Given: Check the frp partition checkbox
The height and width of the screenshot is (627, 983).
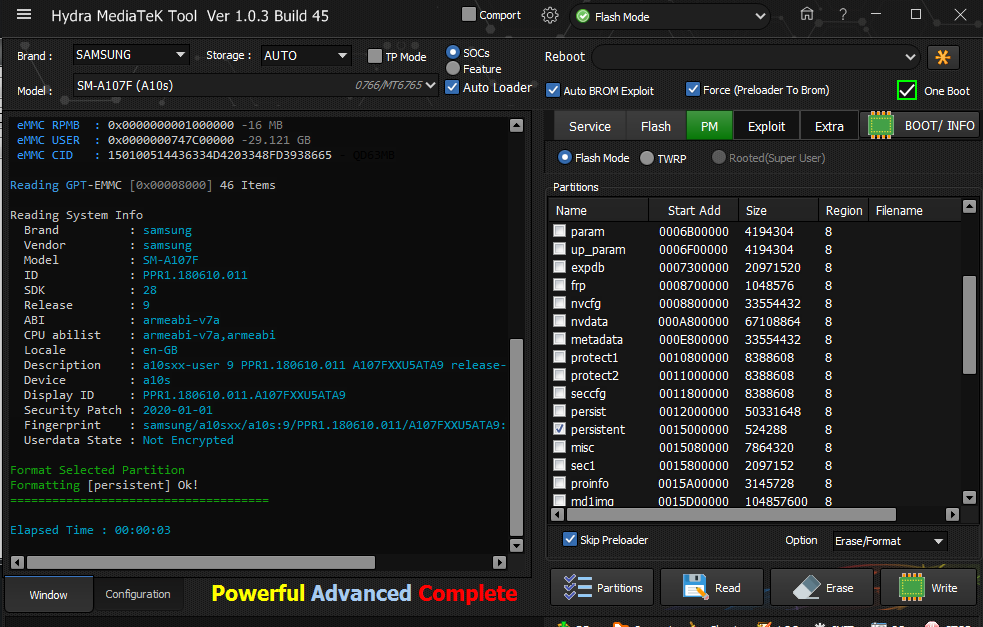Looking at the screenshot, I should (x=560, y=285).
